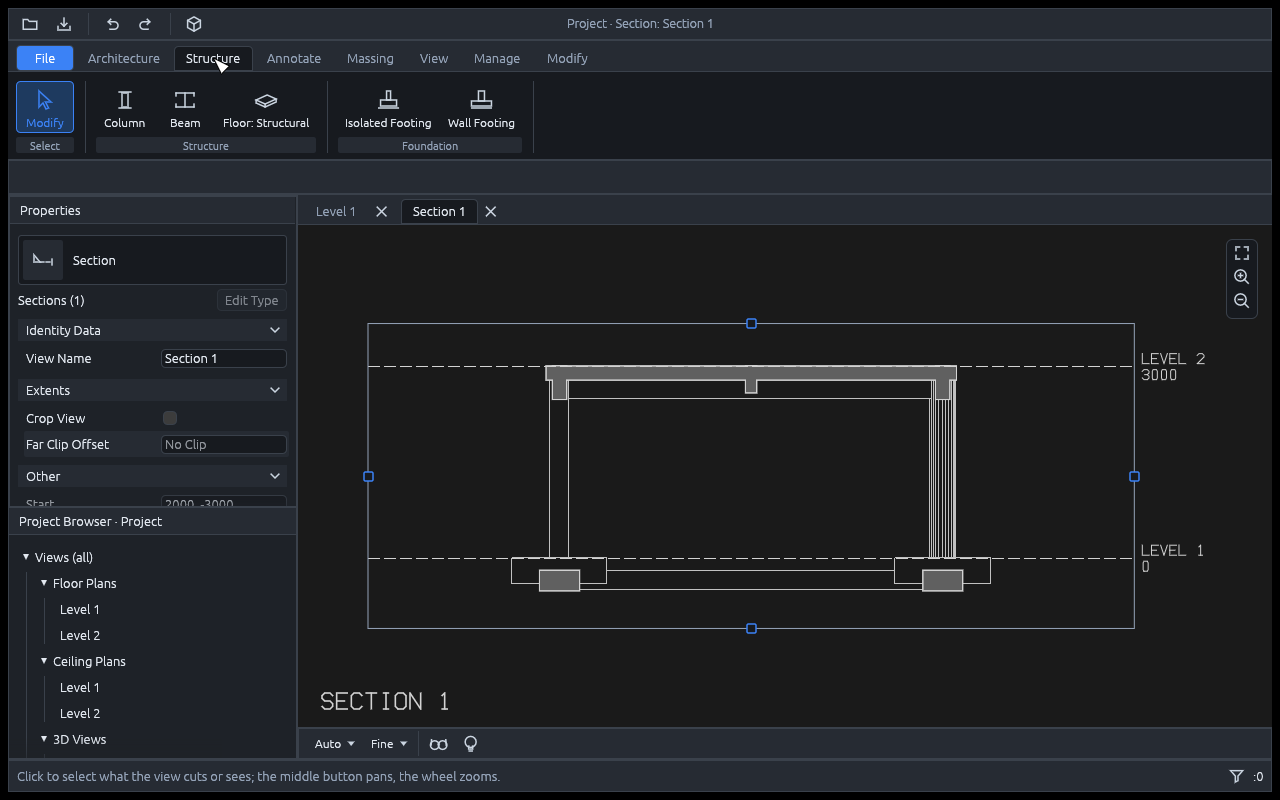The image size is (1280, 800).
Task: Collapse the Floor Plans tree node
Action: [x=44, y=583]
